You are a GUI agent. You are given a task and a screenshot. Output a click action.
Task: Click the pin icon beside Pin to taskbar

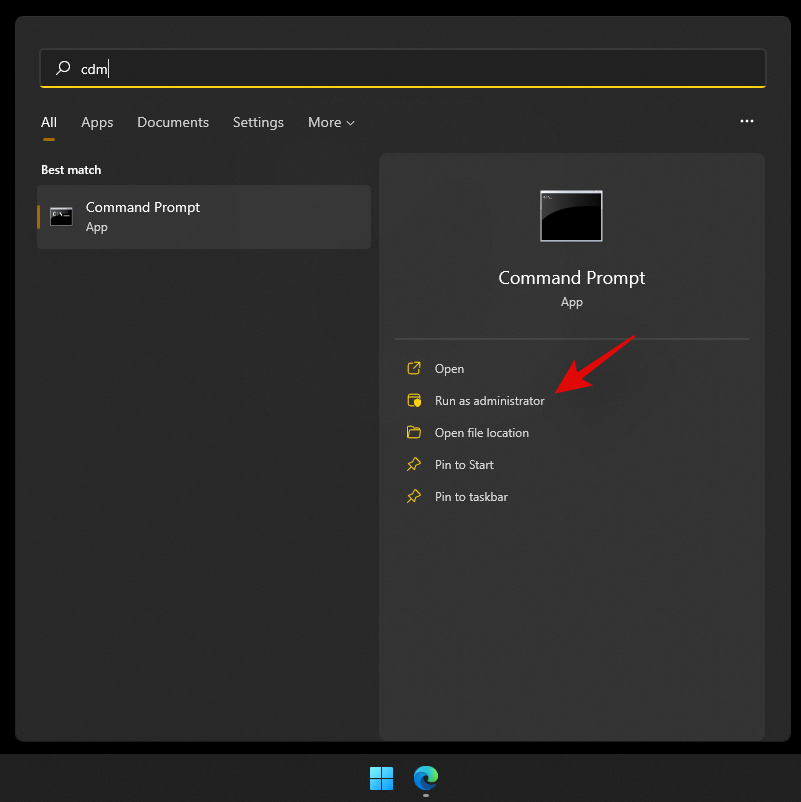[414, 496]
